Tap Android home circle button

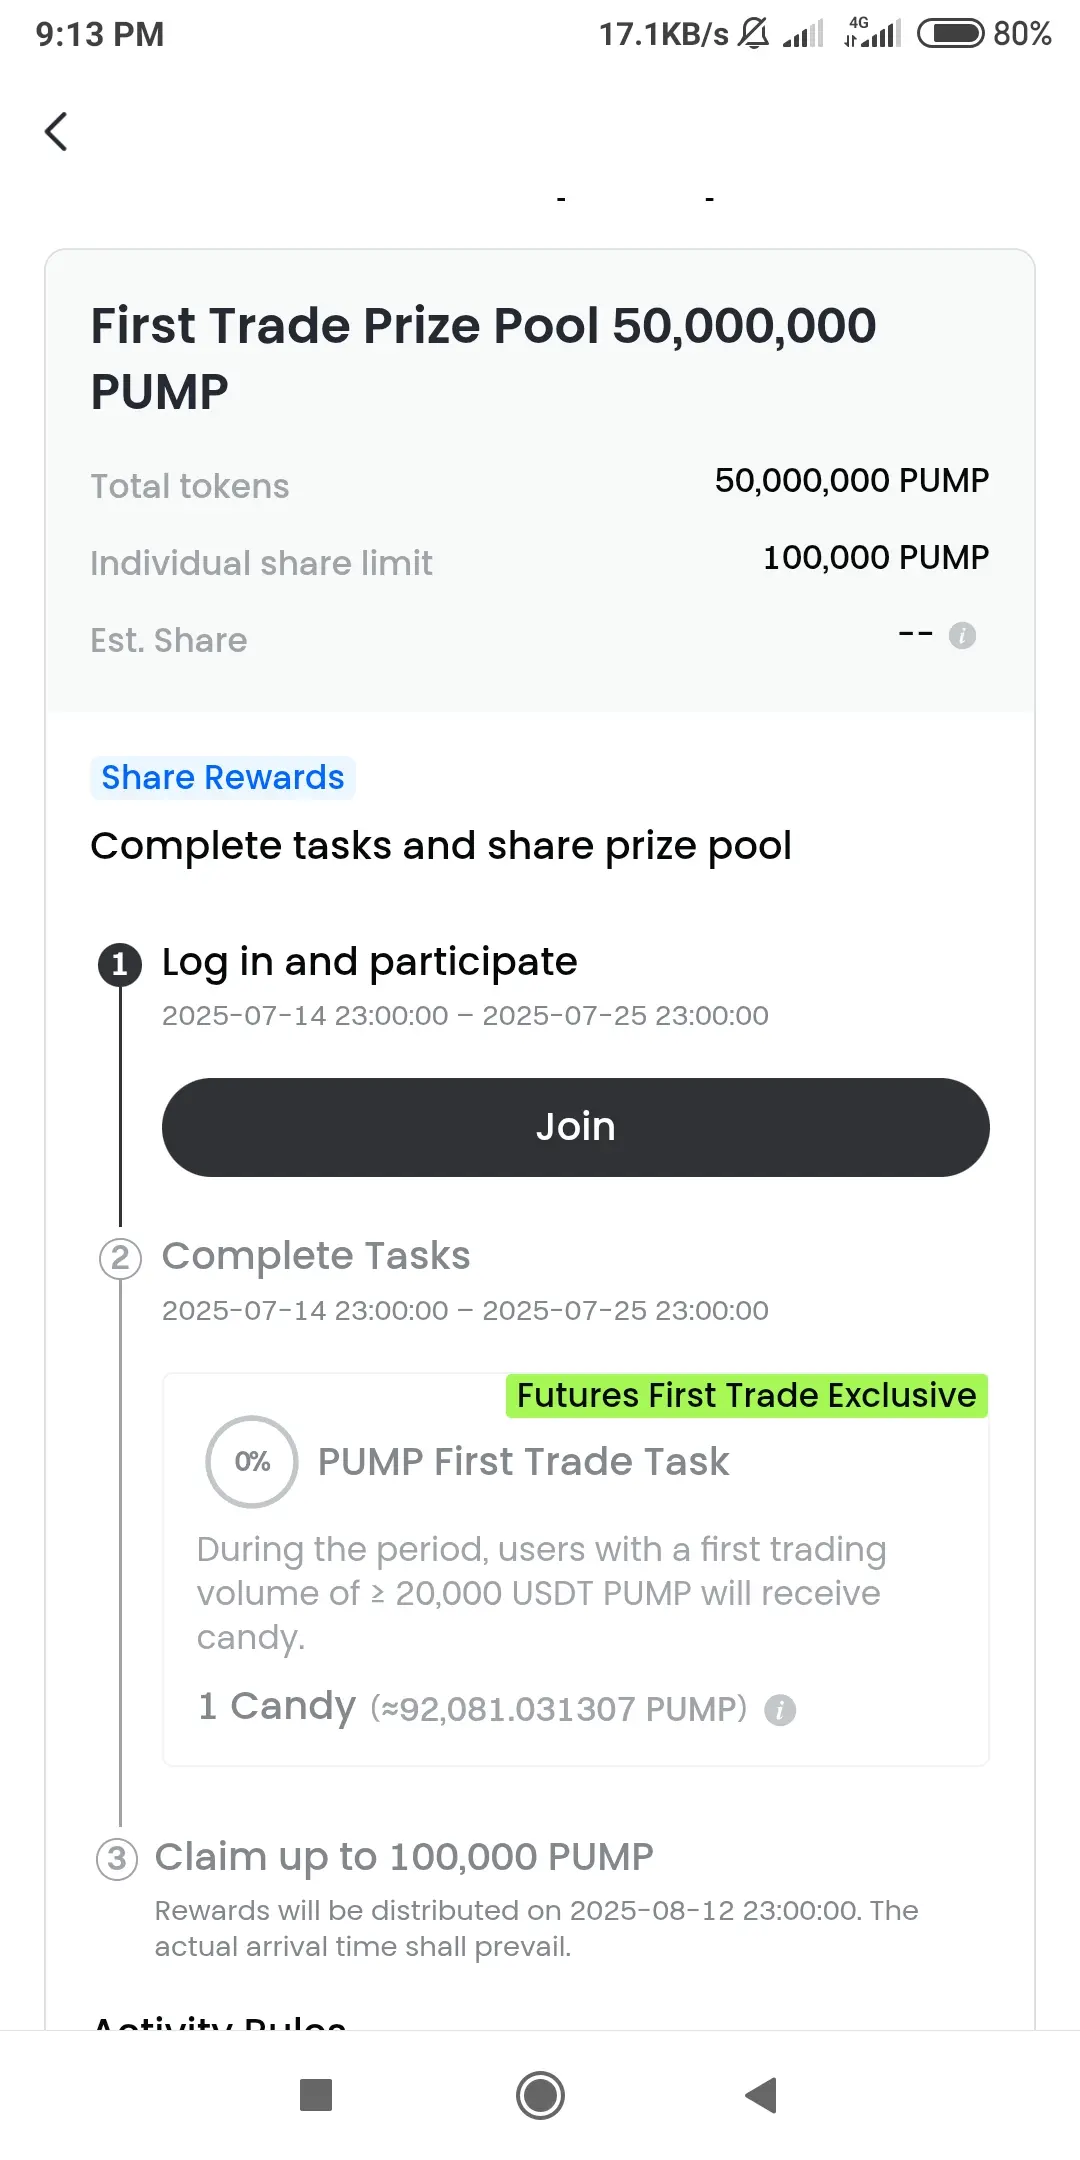[x=540, y=2095]
